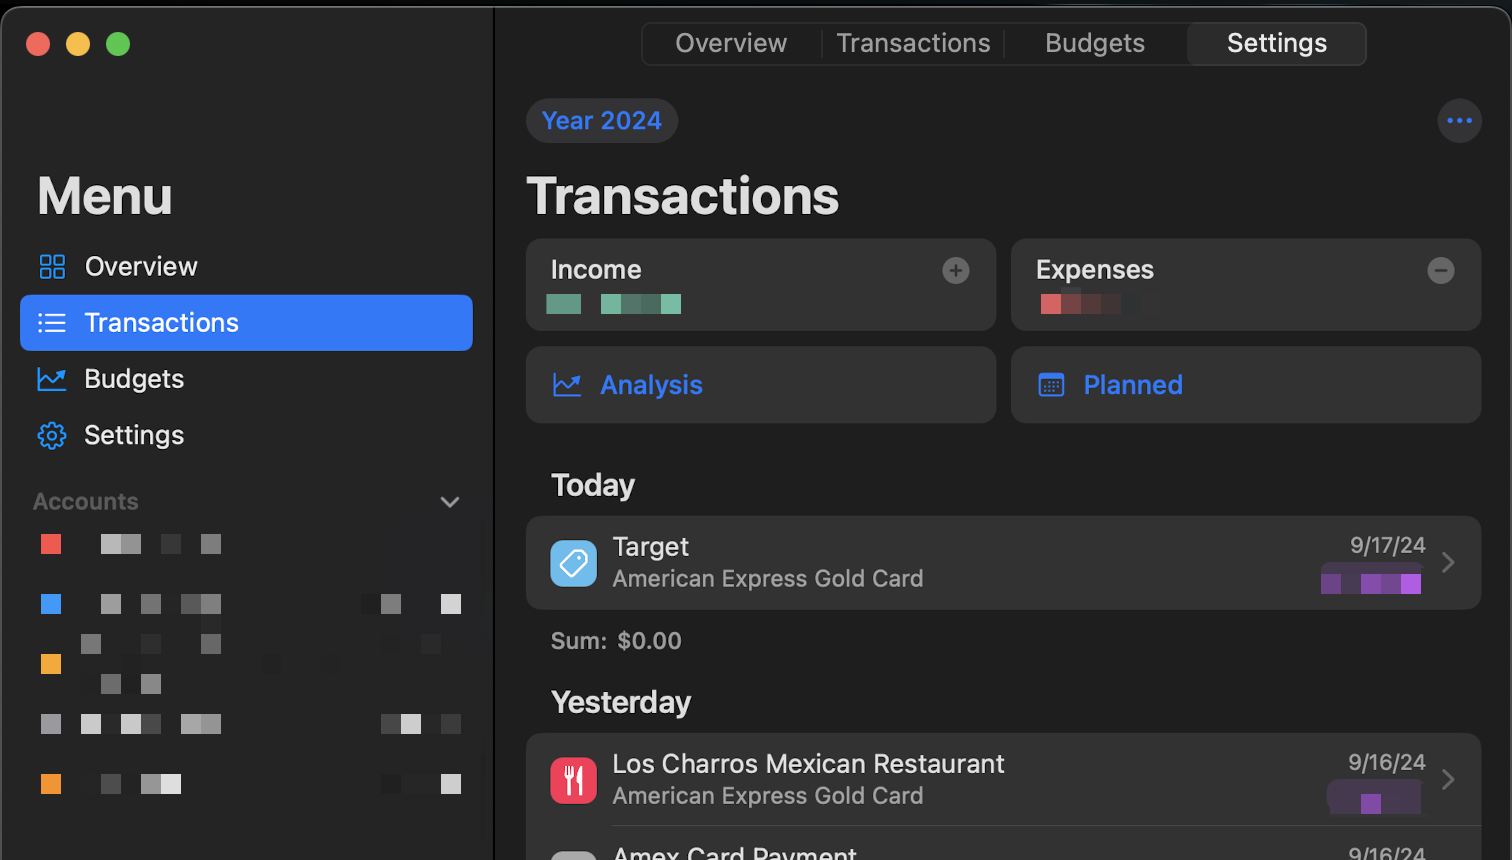Click the plus icon on Income card
Viewport: 1512px width, 860px height.
click(955, 270)
